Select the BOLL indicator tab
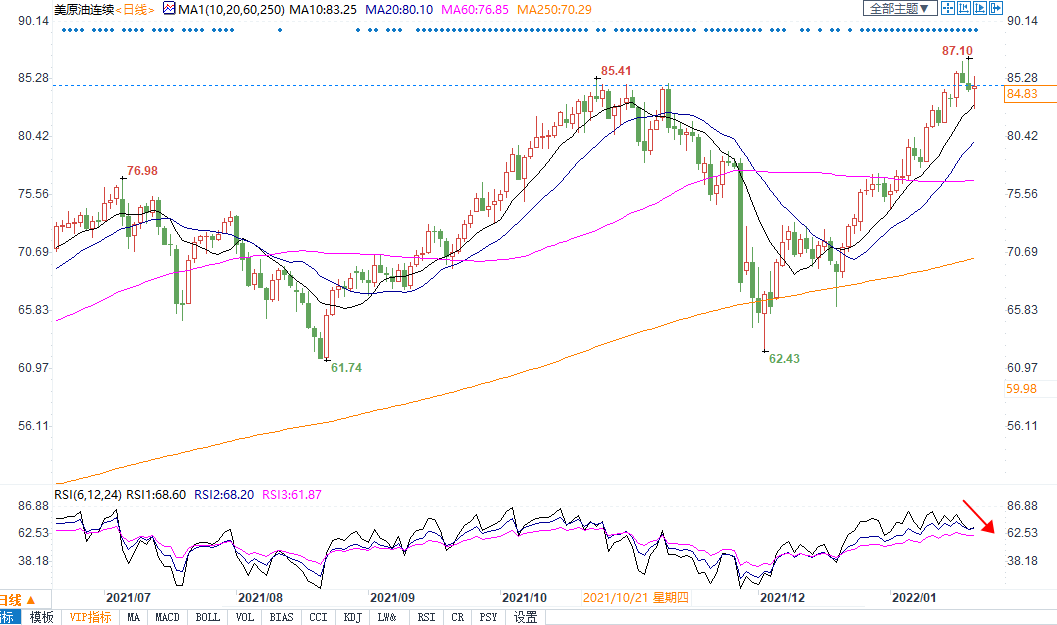This screenshot has height=625, width=1057. [x=207, y=617]
